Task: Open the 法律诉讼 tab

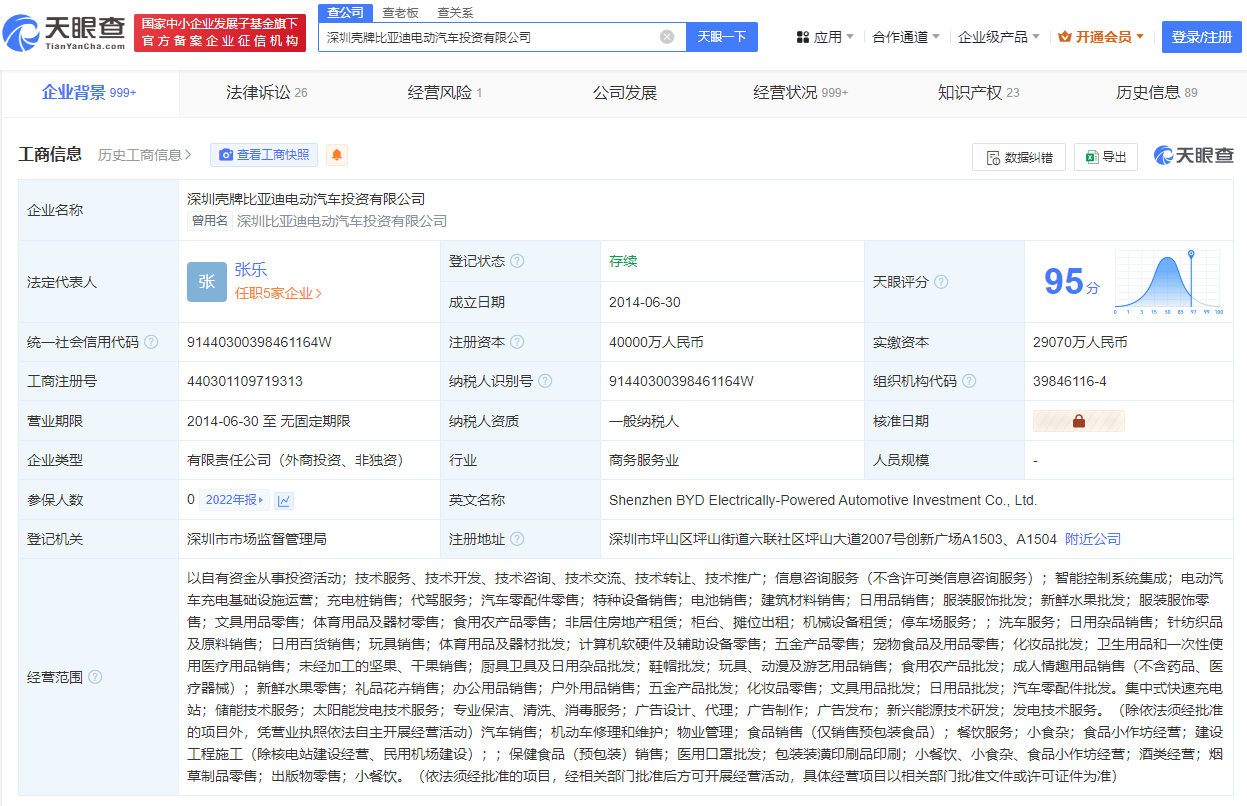Action: coord(266,92)
